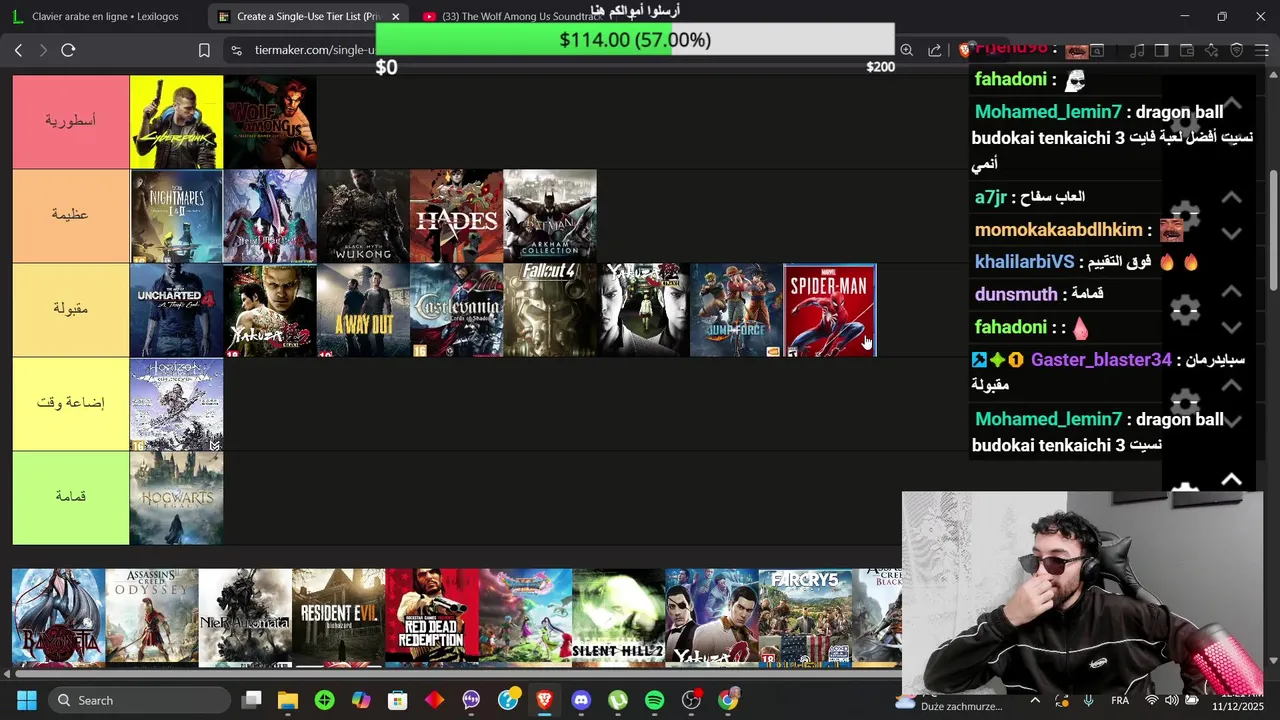
Task: Pick the Red Dead Redemption cover from pool
Action: [432, 618]
